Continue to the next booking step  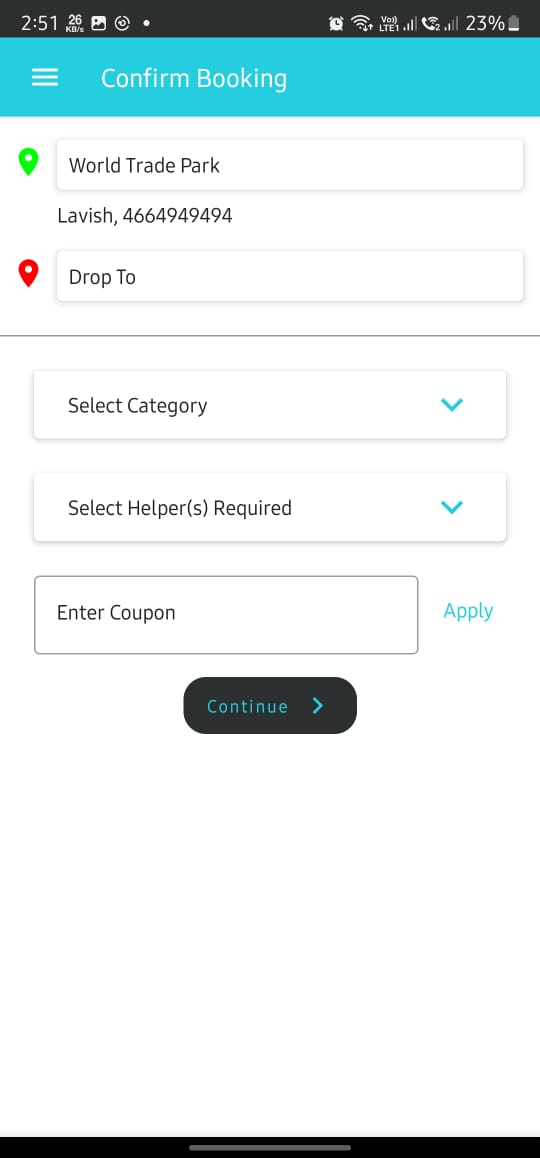tap(270, 706)
